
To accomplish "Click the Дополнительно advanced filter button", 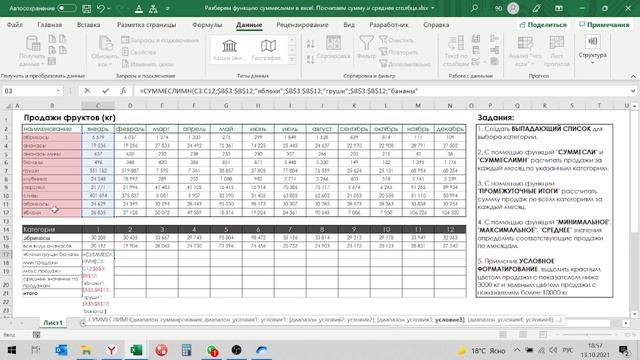I will (405, 64).
